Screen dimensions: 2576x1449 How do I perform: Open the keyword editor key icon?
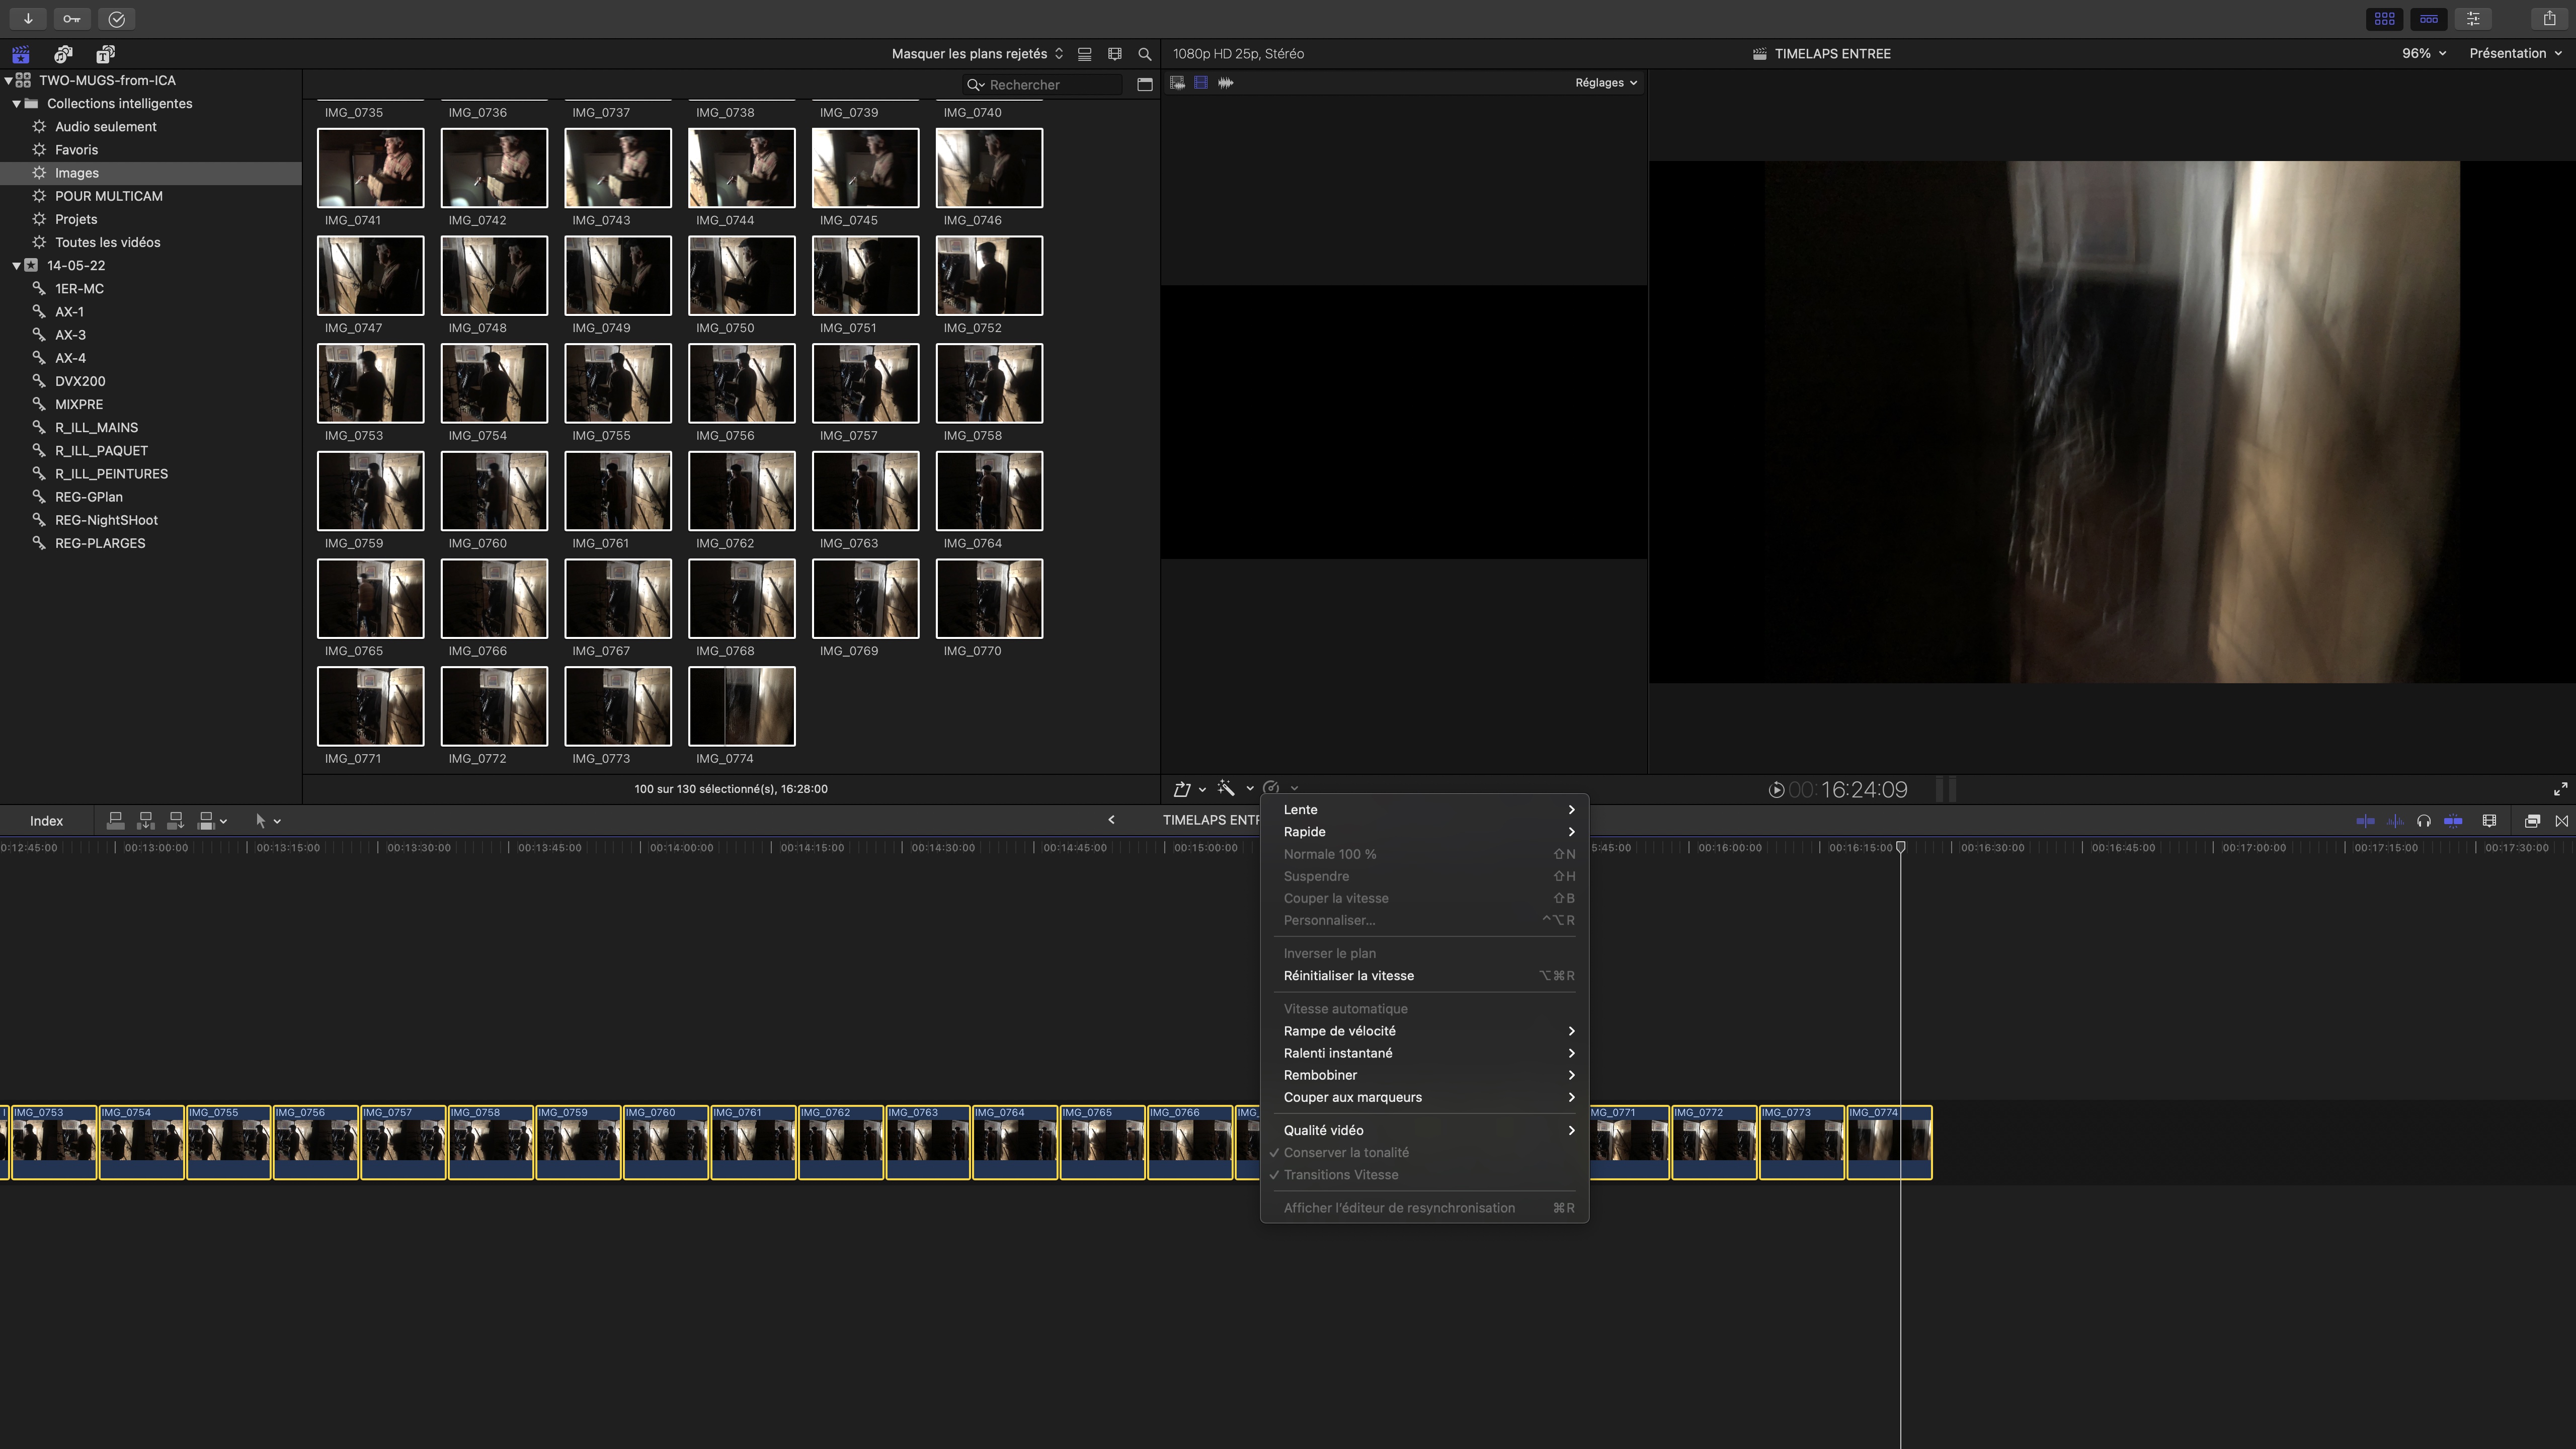coord(72,19)
